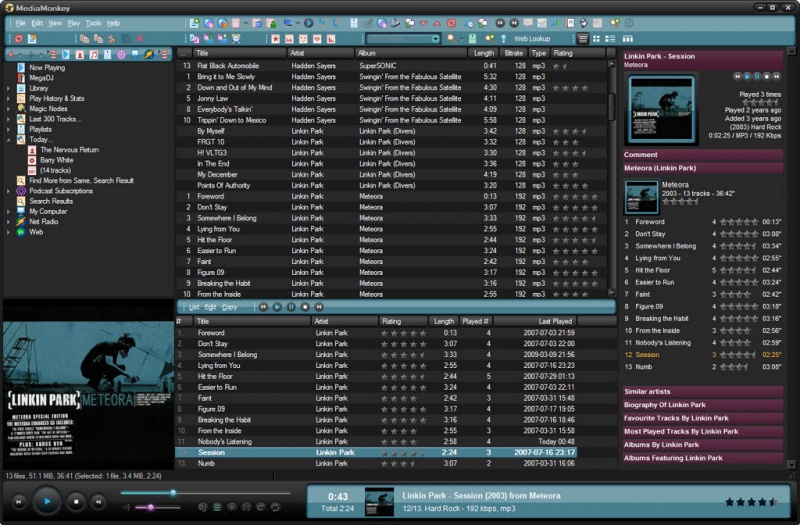Expand the Net Radio tree node
This screenshot has height=525, width=800.
pyautogui.click(x=8, y=222)
